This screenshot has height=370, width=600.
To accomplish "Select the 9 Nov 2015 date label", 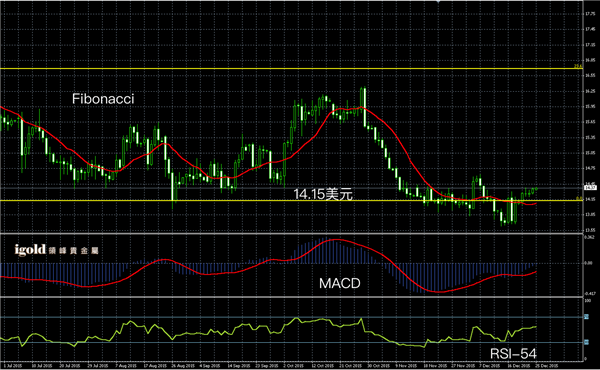I will pos(405,366).
